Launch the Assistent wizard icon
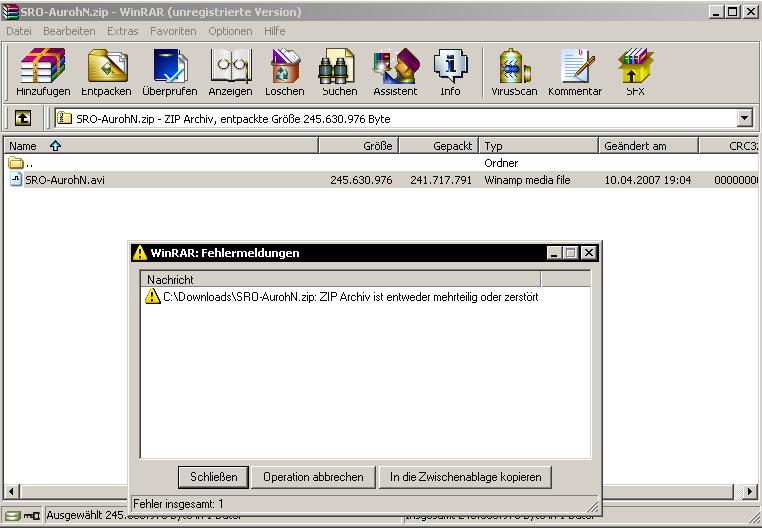762x528 pixels. click(395, 72)
